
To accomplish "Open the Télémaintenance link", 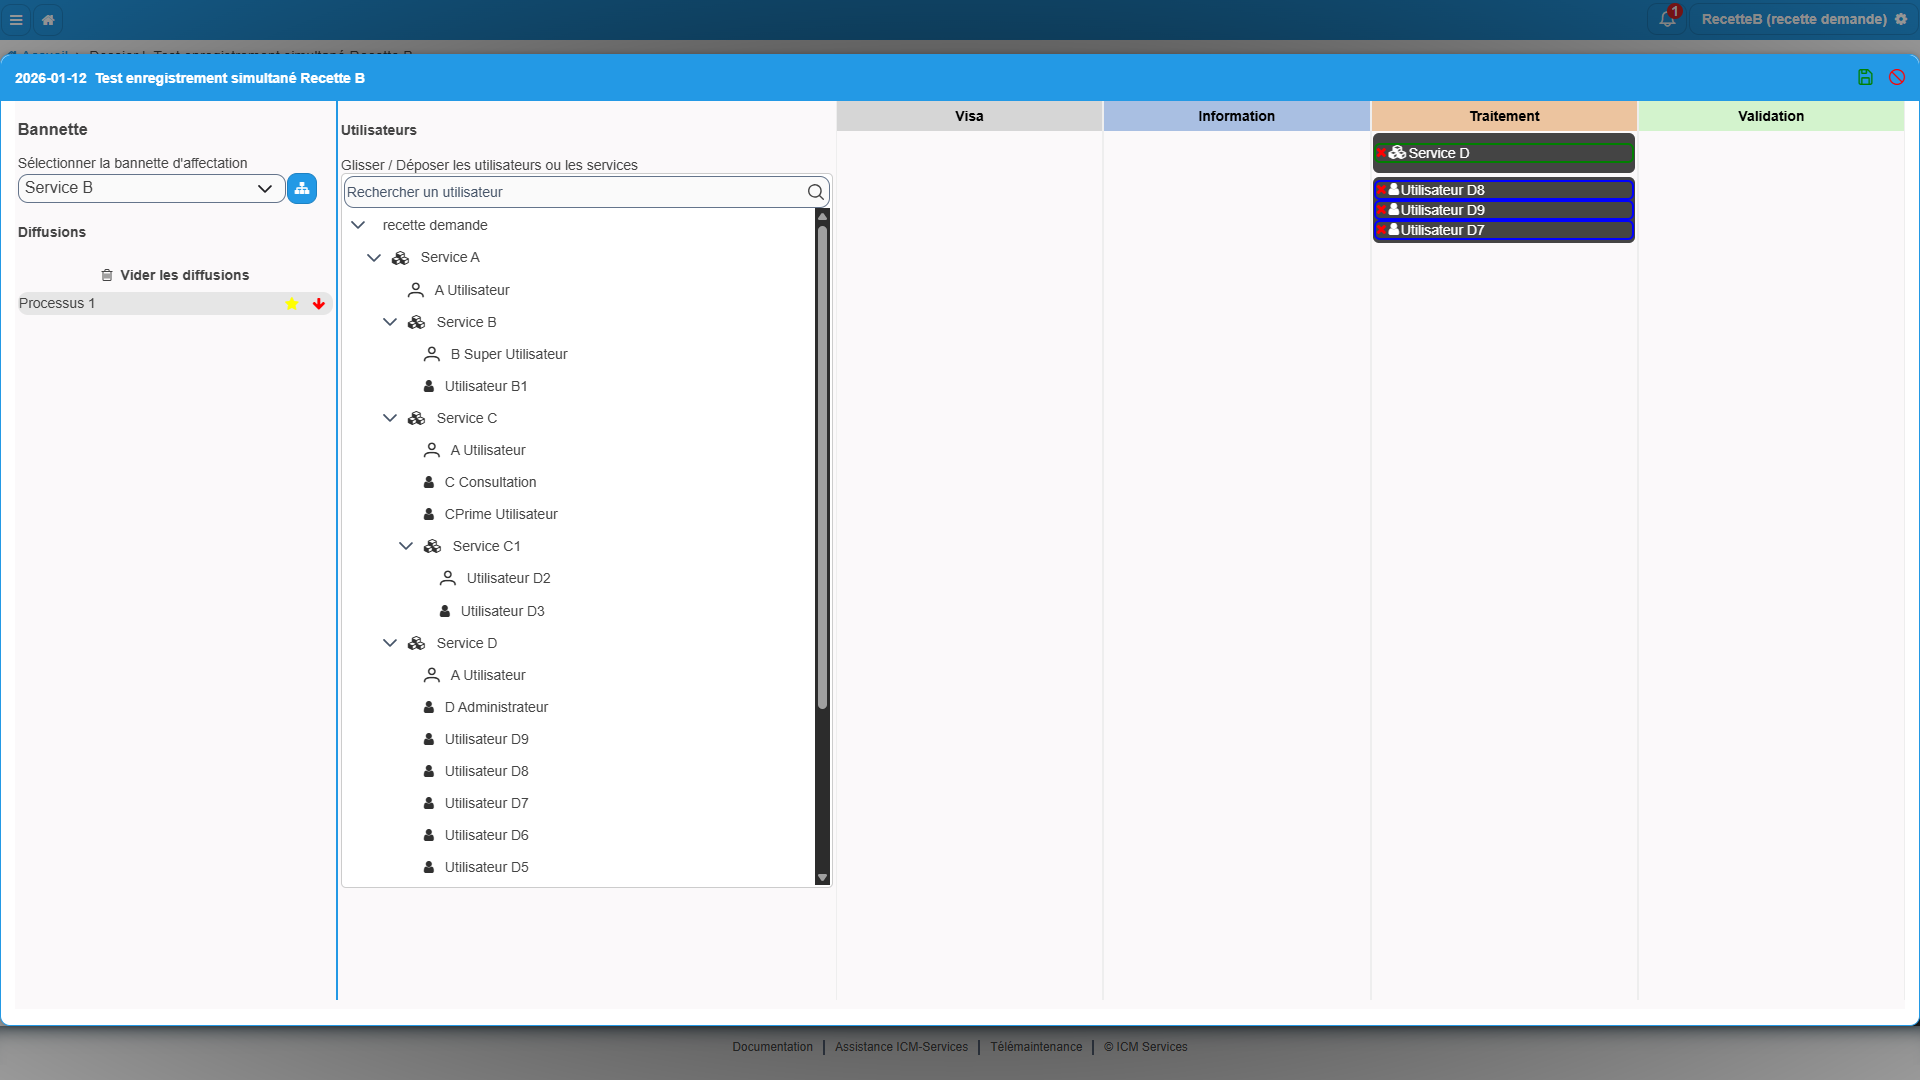I will pyautogui.click(x=1036, y=1047).
